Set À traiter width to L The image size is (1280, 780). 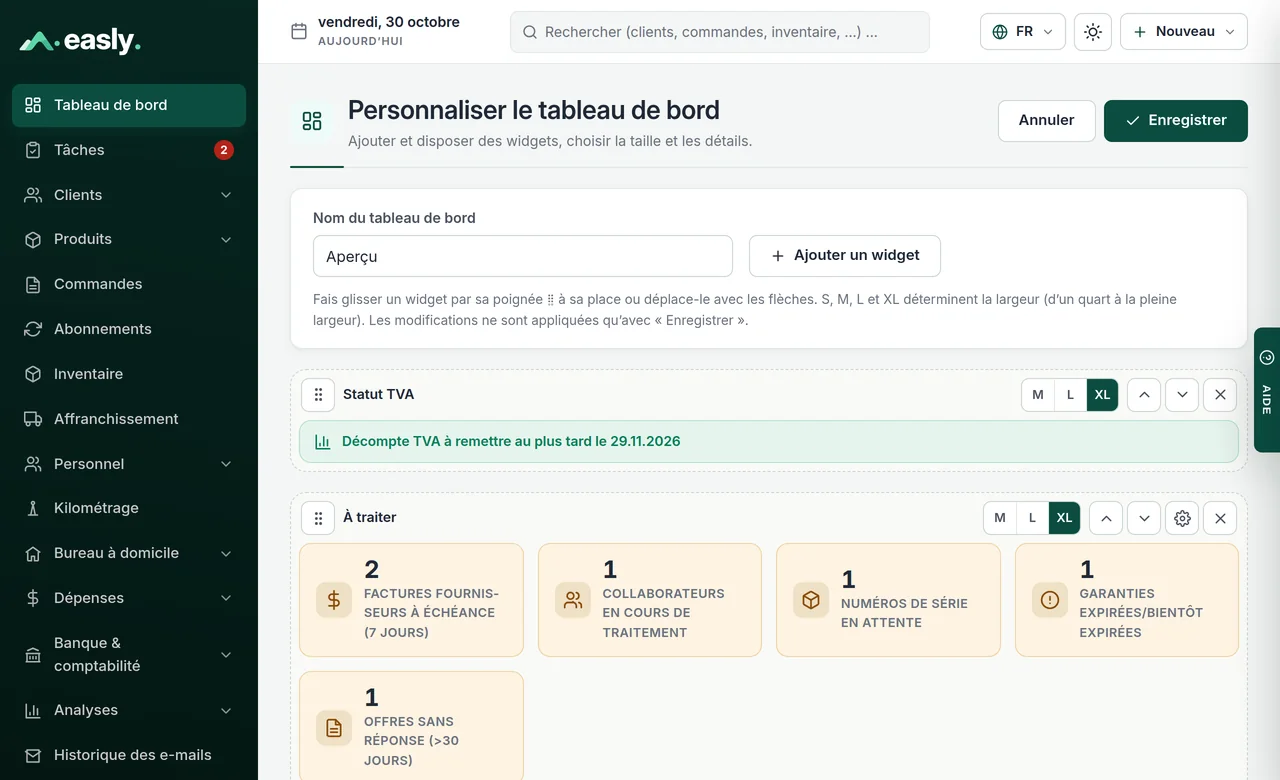(1032, 518)
